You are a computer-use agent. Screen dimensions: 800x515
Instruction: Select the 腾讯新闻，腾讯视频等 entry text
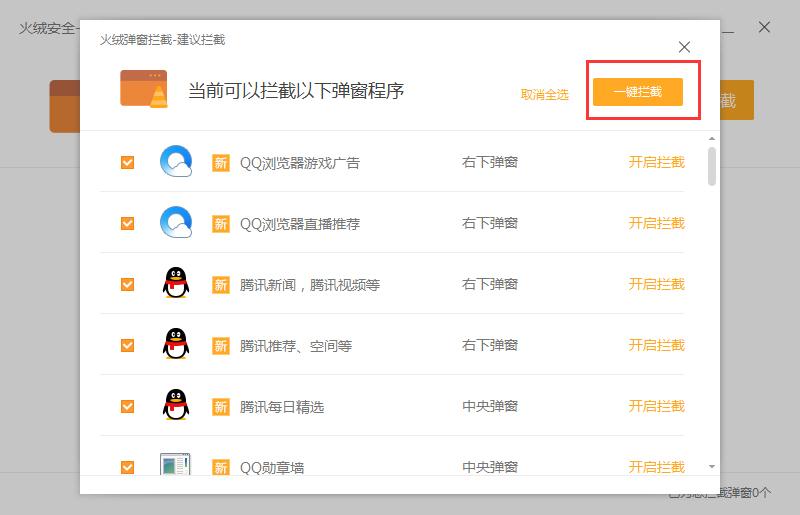click(310, 285)
